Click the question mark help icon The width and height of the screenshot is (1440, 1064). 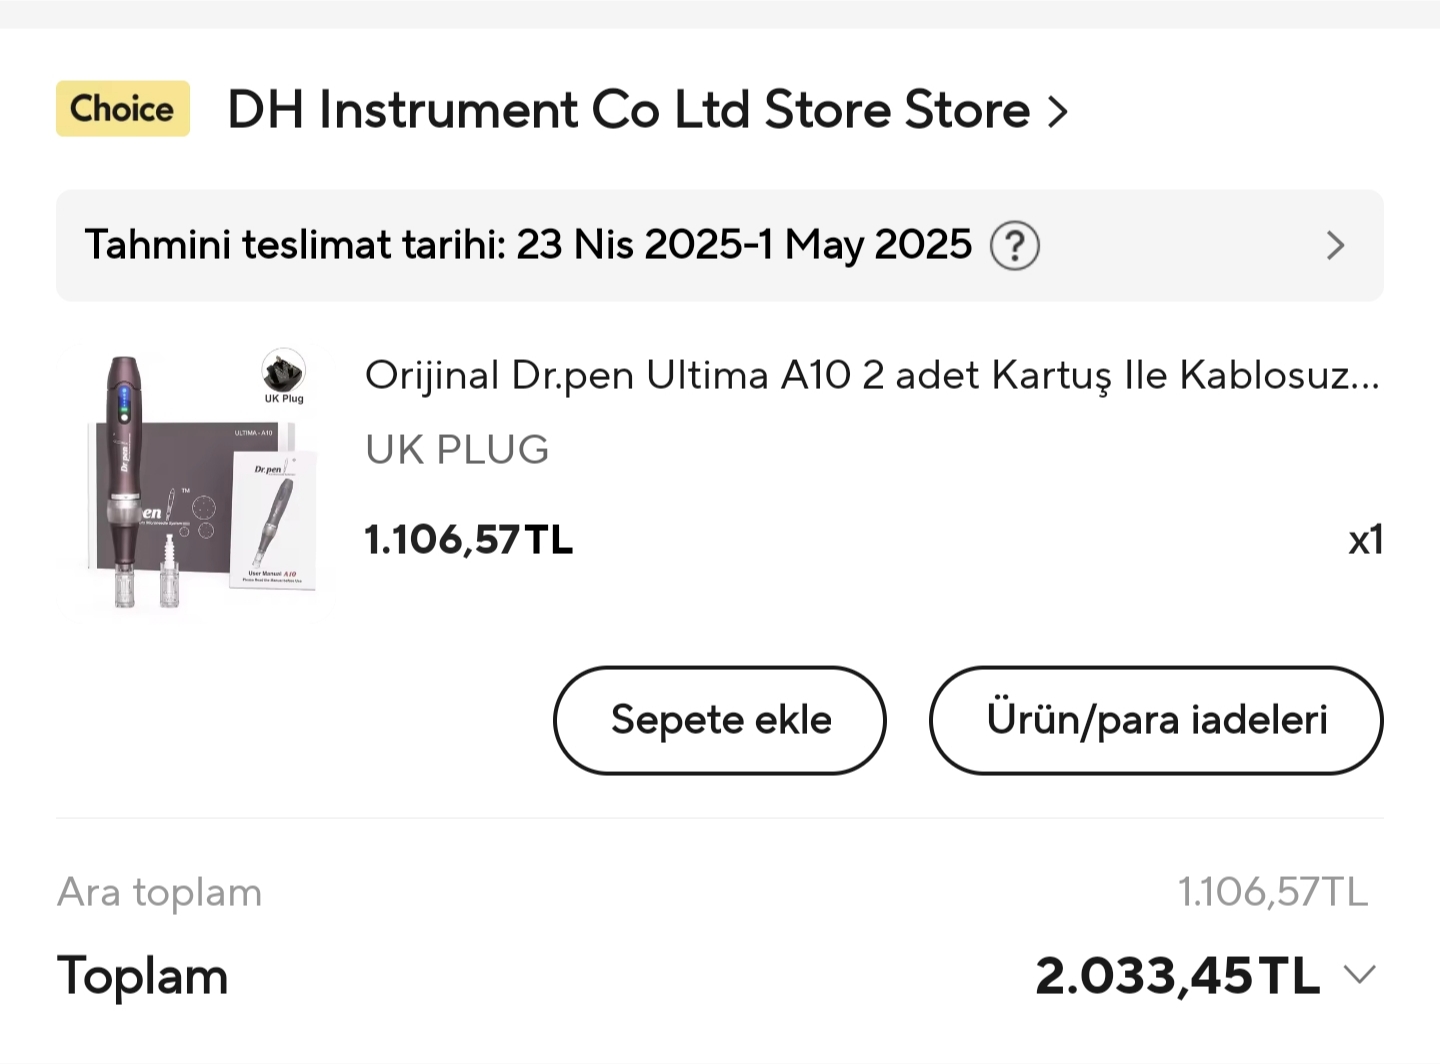click(1014, 246)
